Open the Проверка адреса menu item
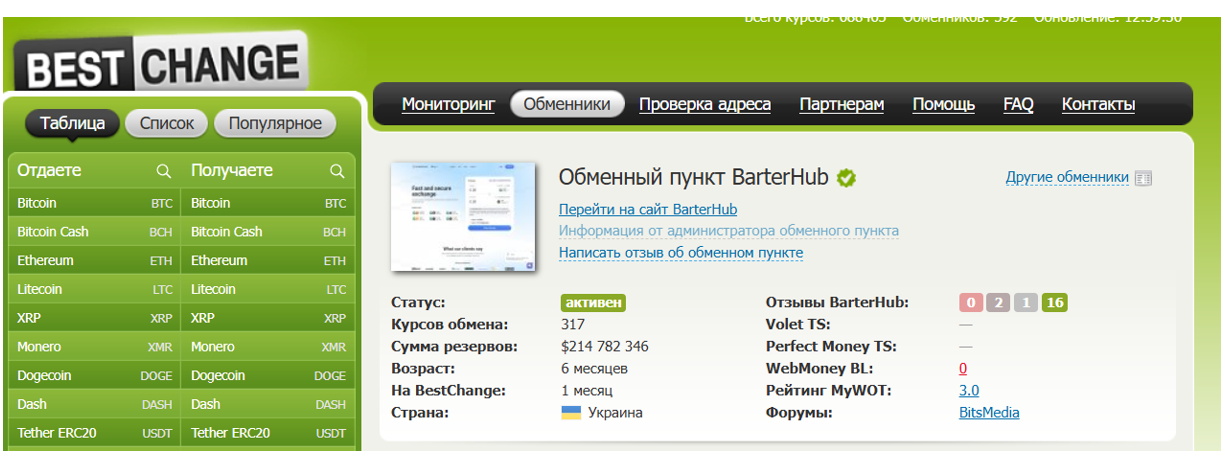Viewport: 1225px width, 458px height. [x=705, y=104]
